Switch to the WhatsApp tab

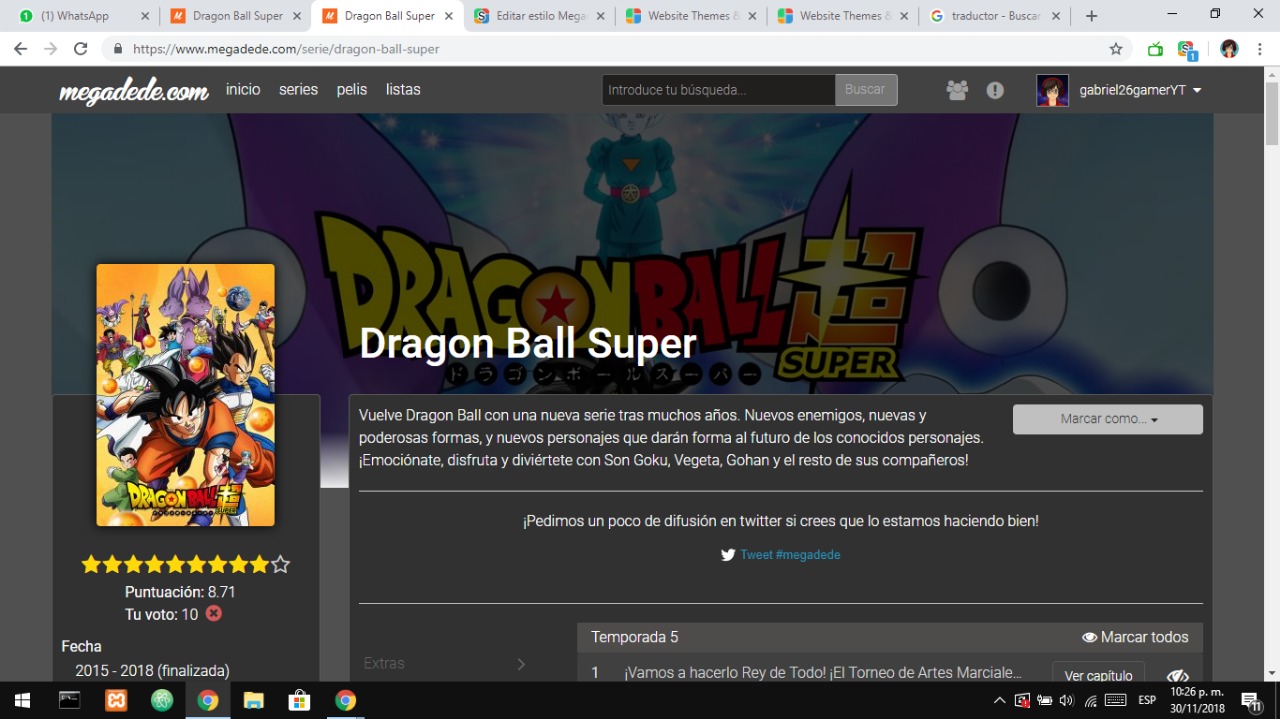(82, 16)
